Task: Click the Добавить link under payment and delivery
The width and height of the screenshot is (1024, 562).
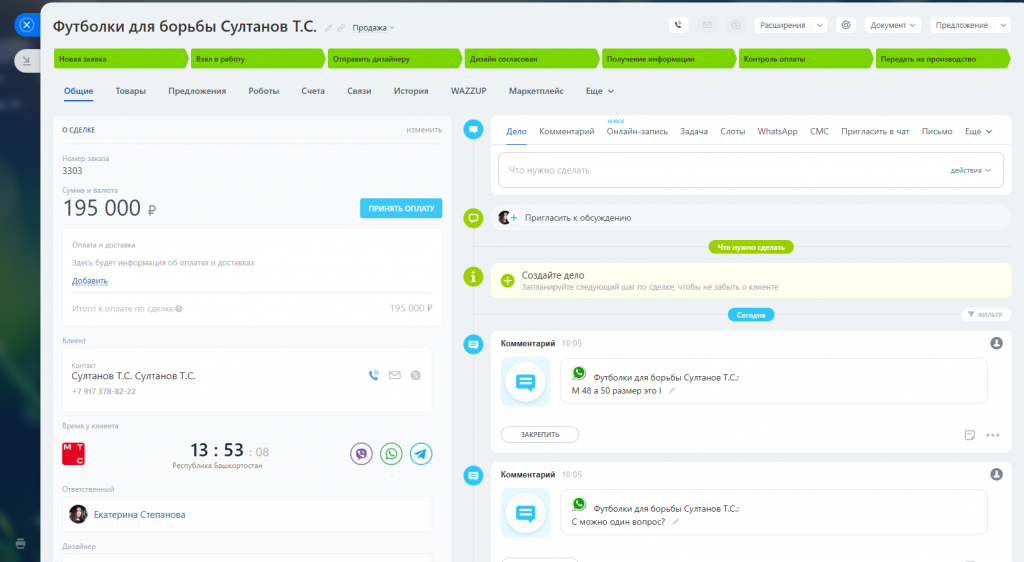Action: click(89, 281)
